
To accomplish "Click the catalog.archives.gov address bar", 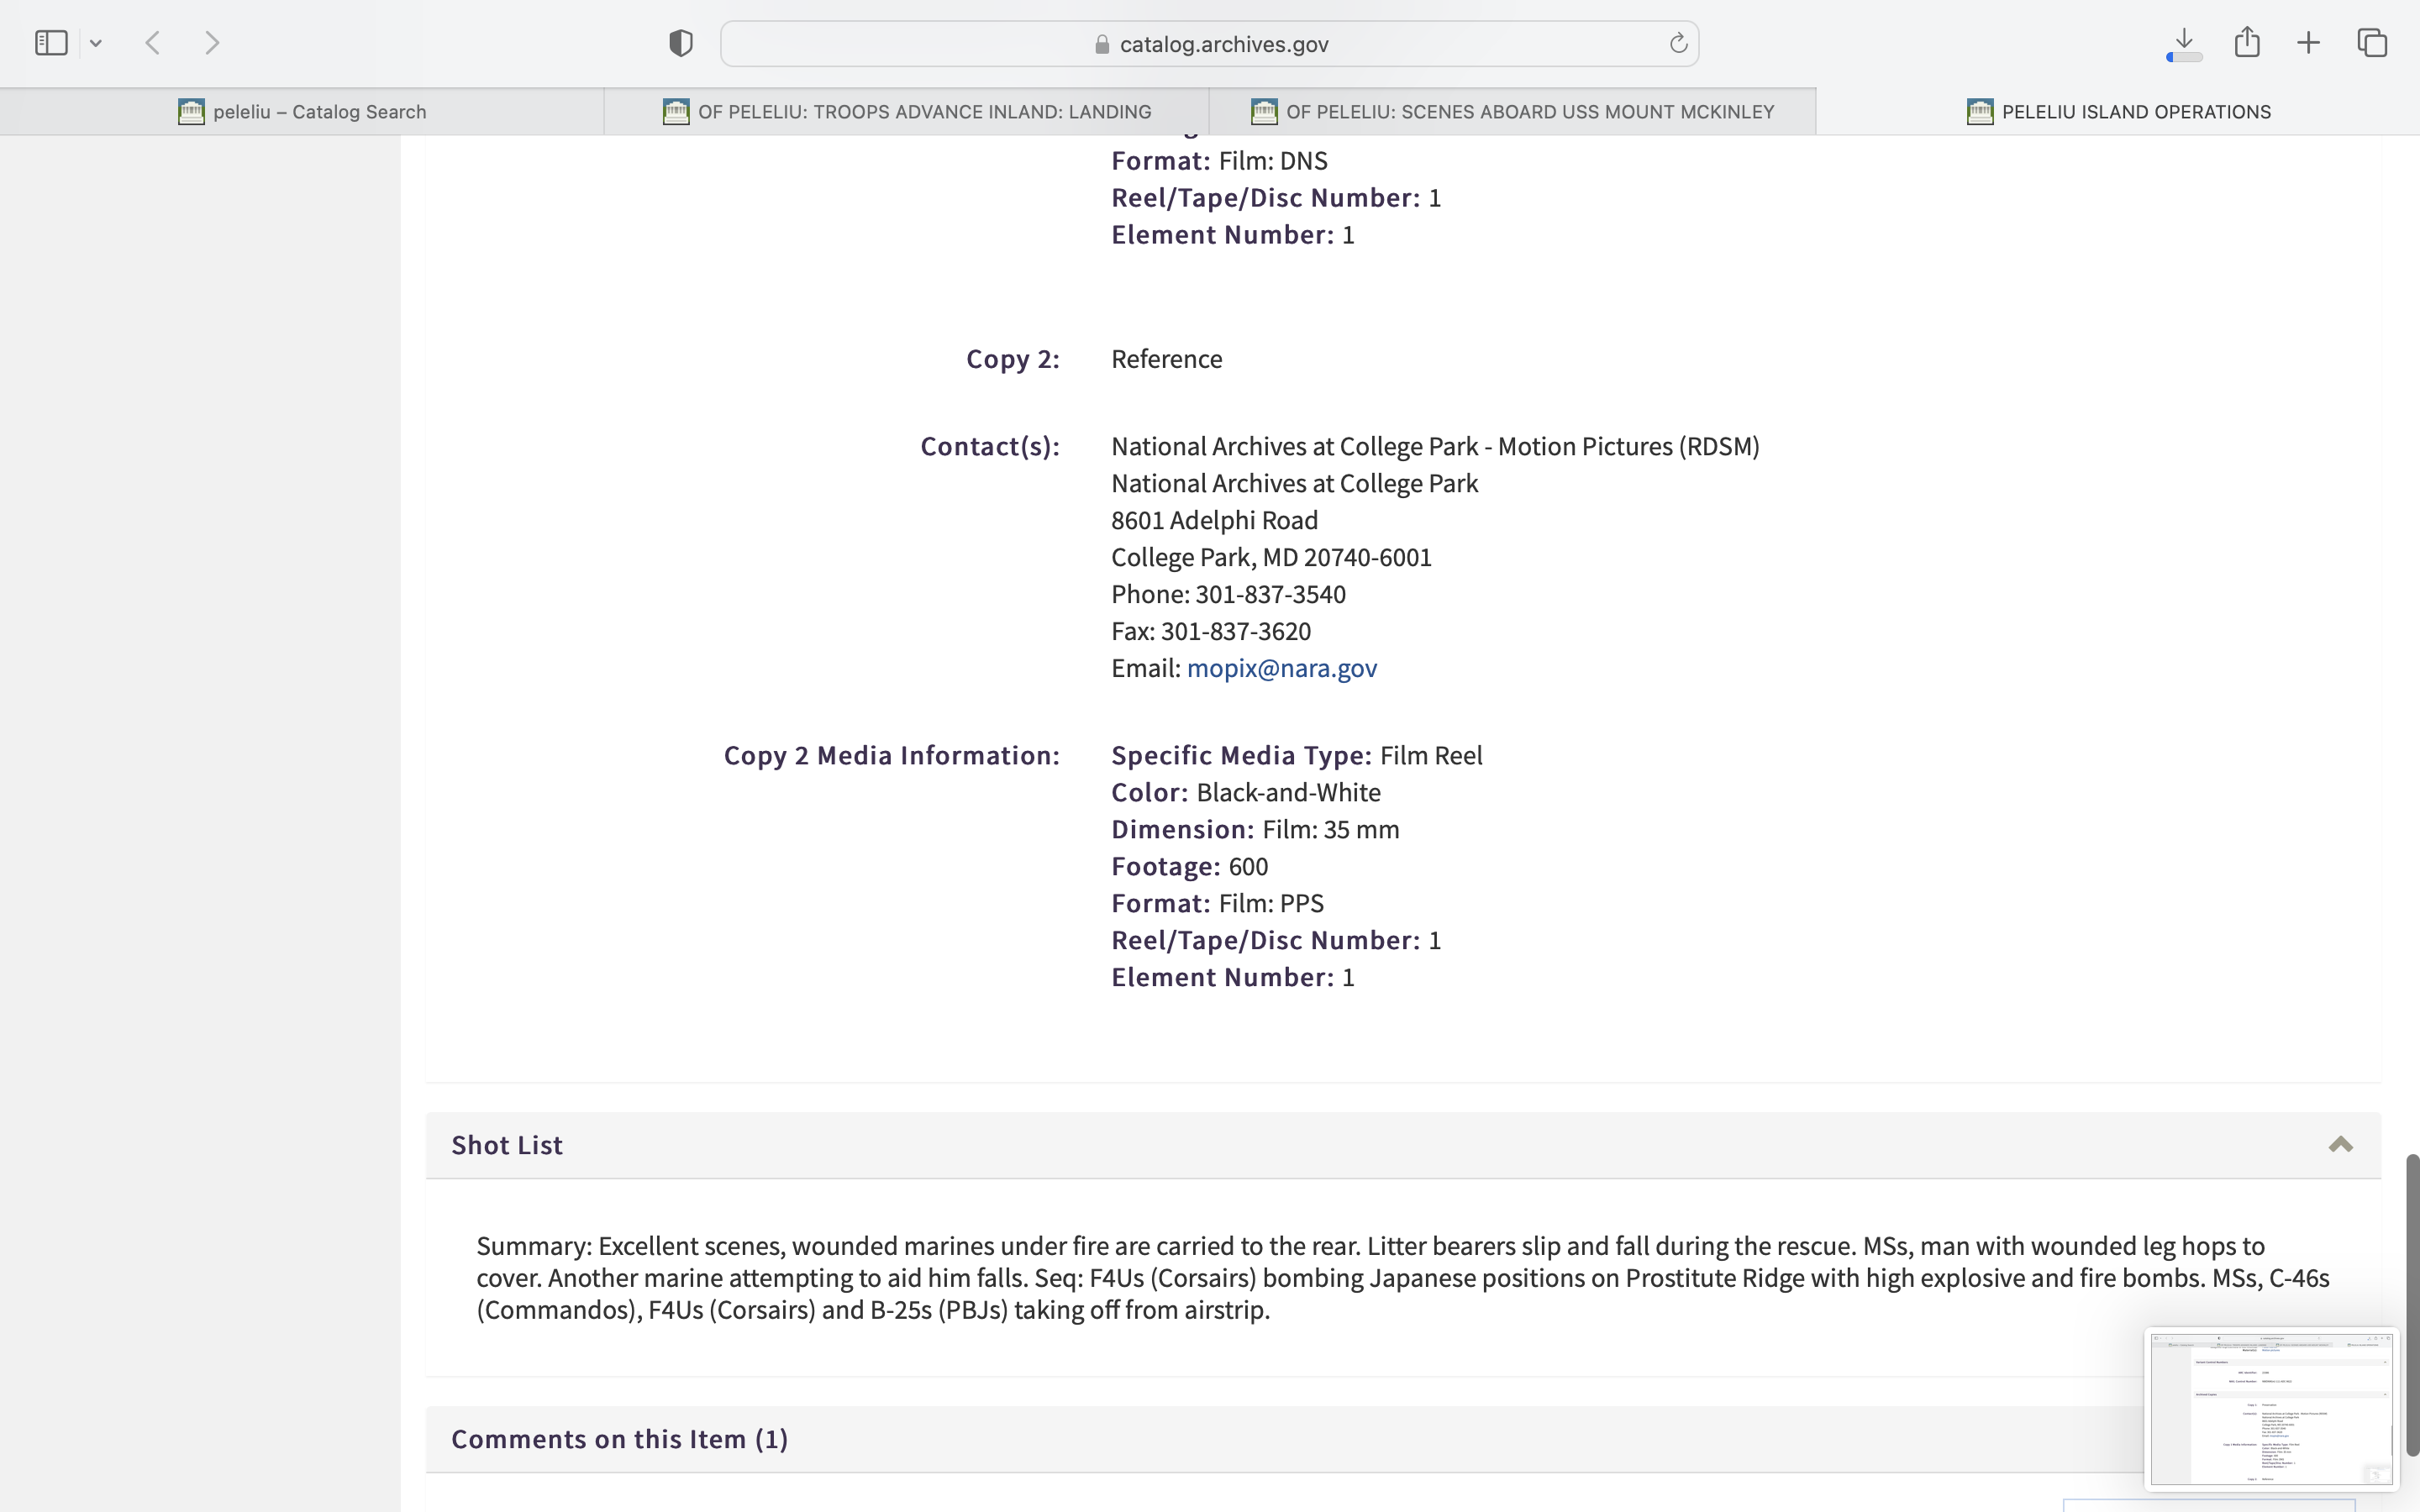I will click(x=1210, y=44).
